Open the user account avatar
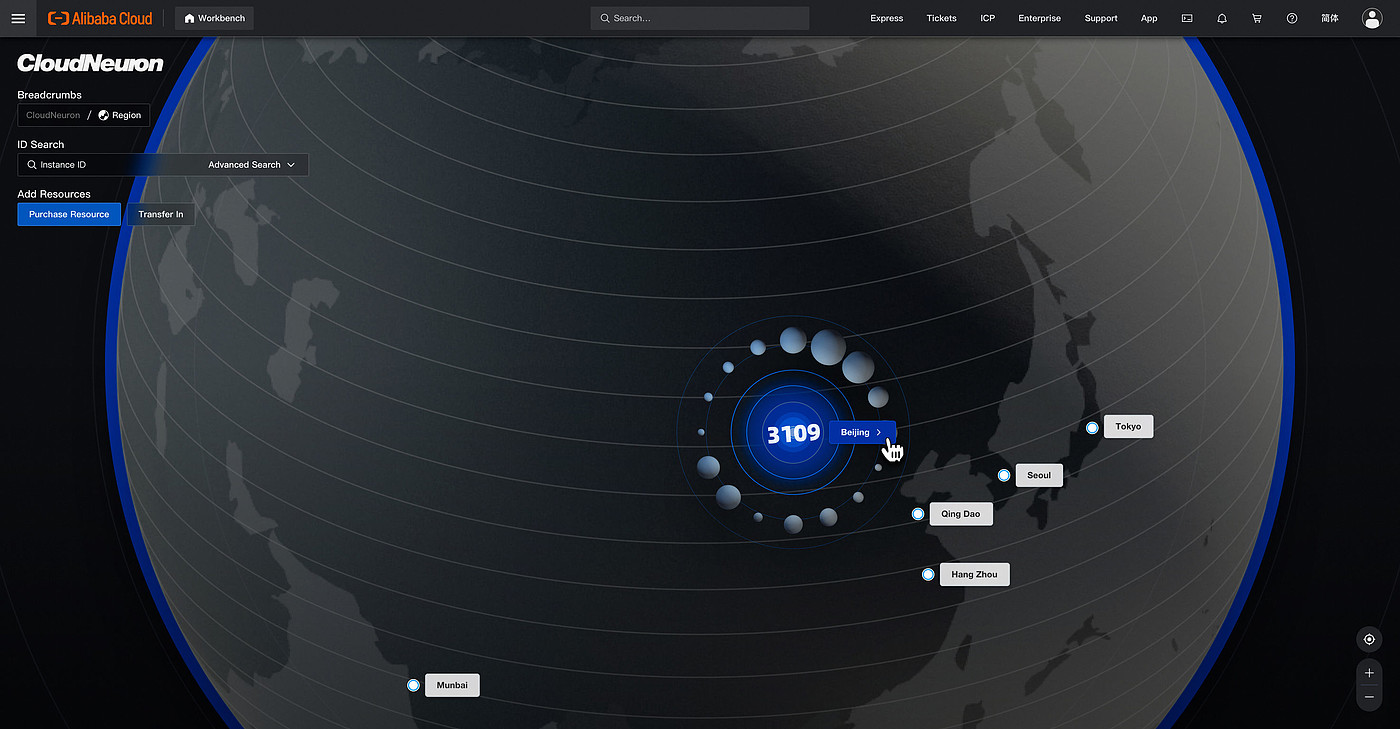Screen dimensions: 1400x729 (1372, 18)
